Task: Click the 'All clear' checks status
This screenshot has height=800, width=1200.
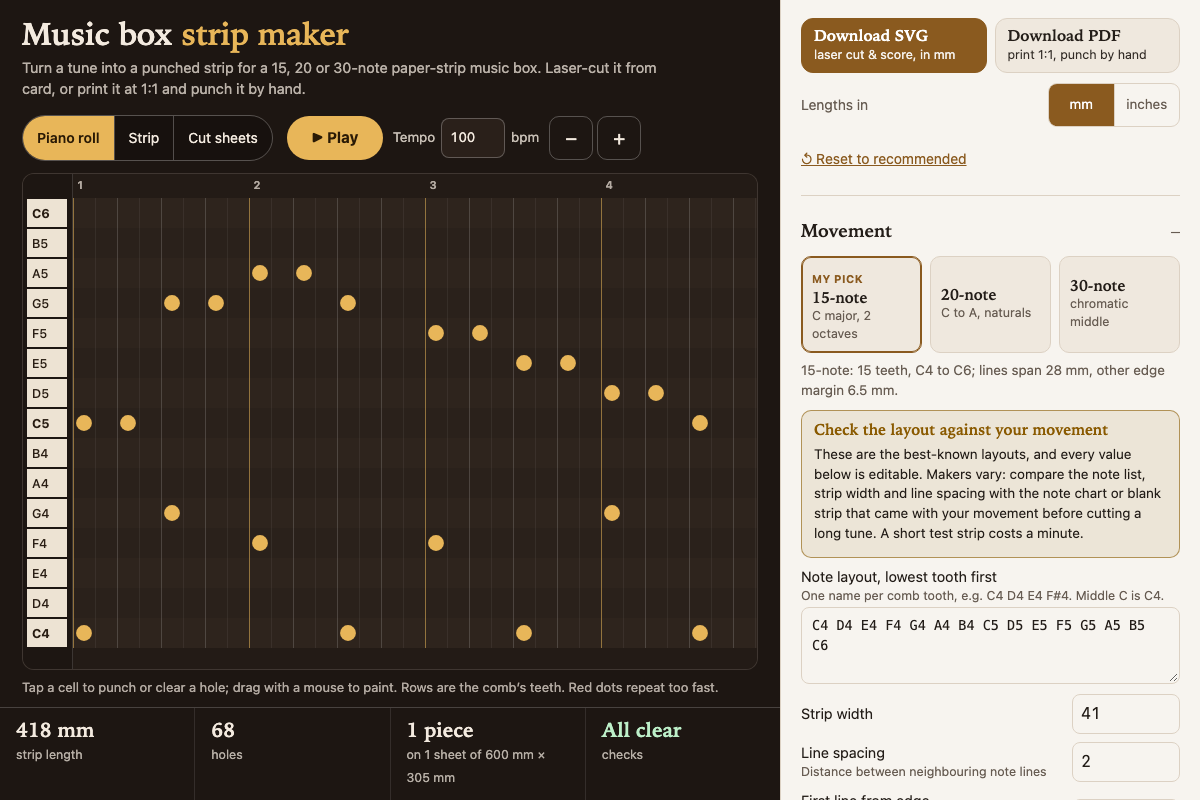Action: [x=641, y=730]
